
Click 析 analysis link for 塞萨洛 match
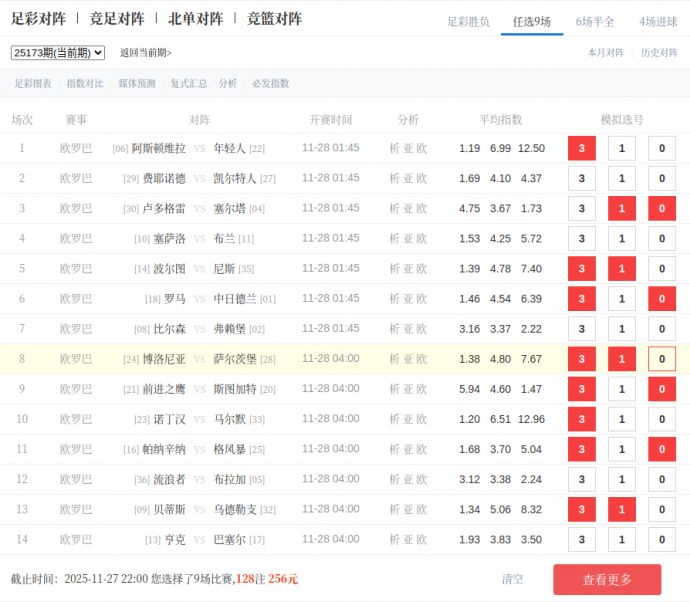[x=394, y=239]
